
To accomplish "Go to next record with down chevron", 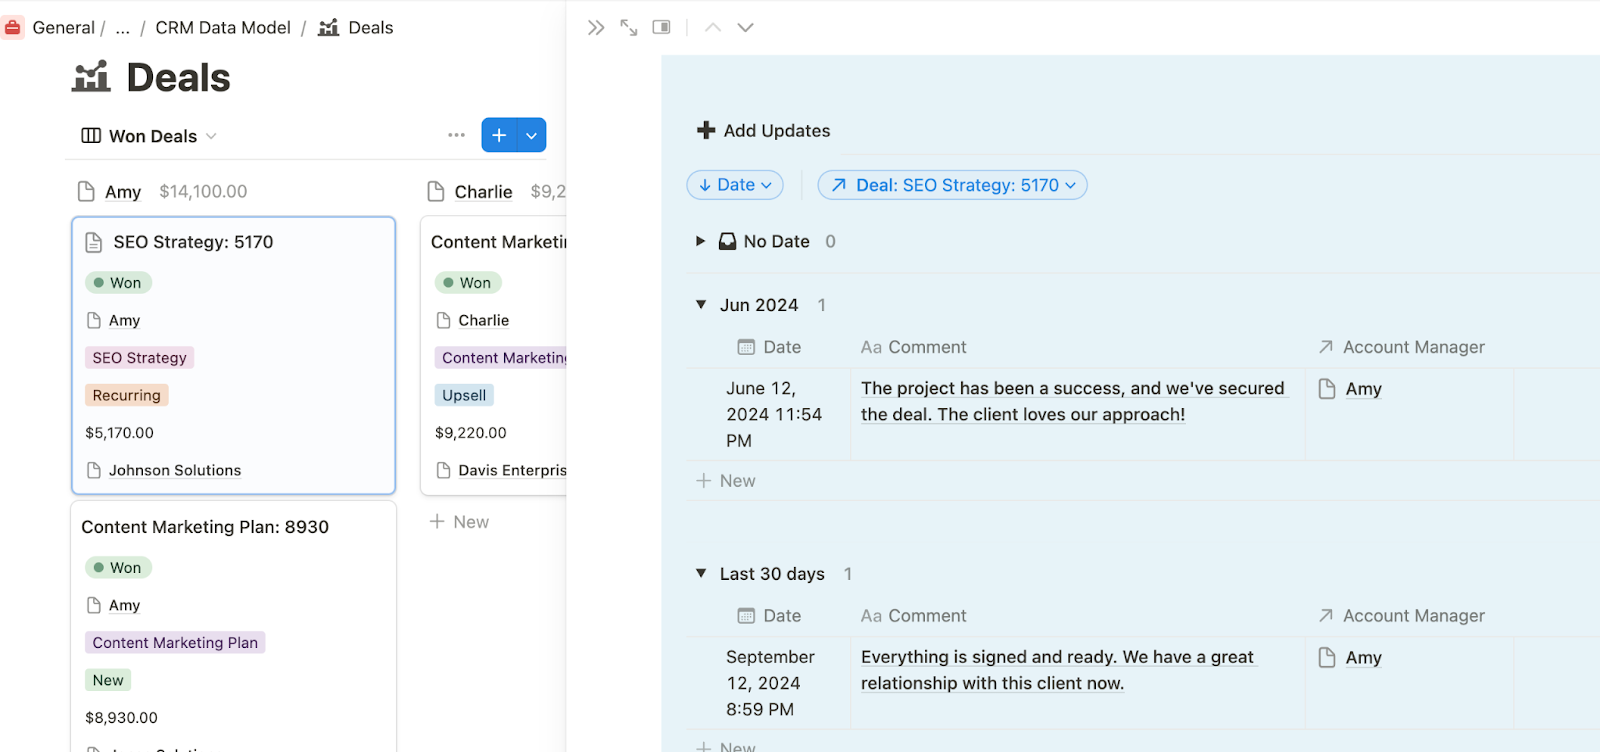I will (746, 28).
